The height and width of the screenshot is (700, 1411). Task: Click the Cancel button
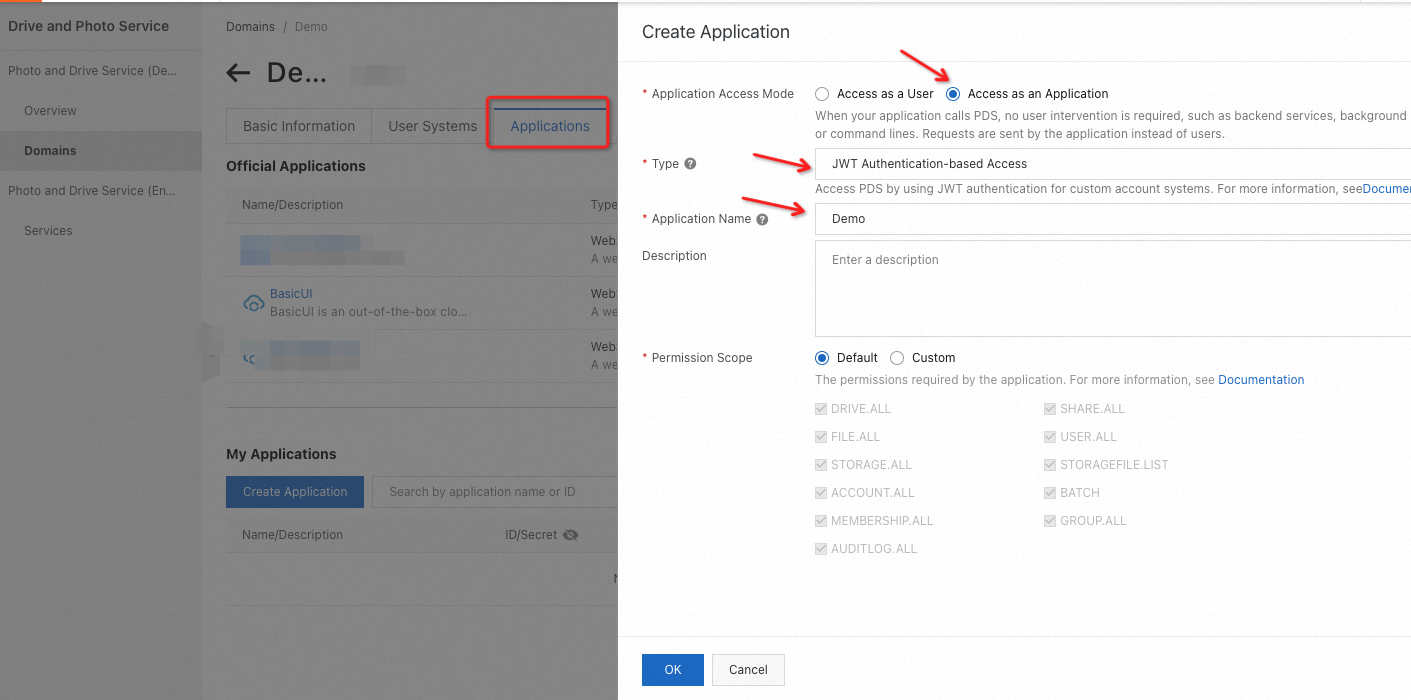pyautogui.click(x=748, y=670)
